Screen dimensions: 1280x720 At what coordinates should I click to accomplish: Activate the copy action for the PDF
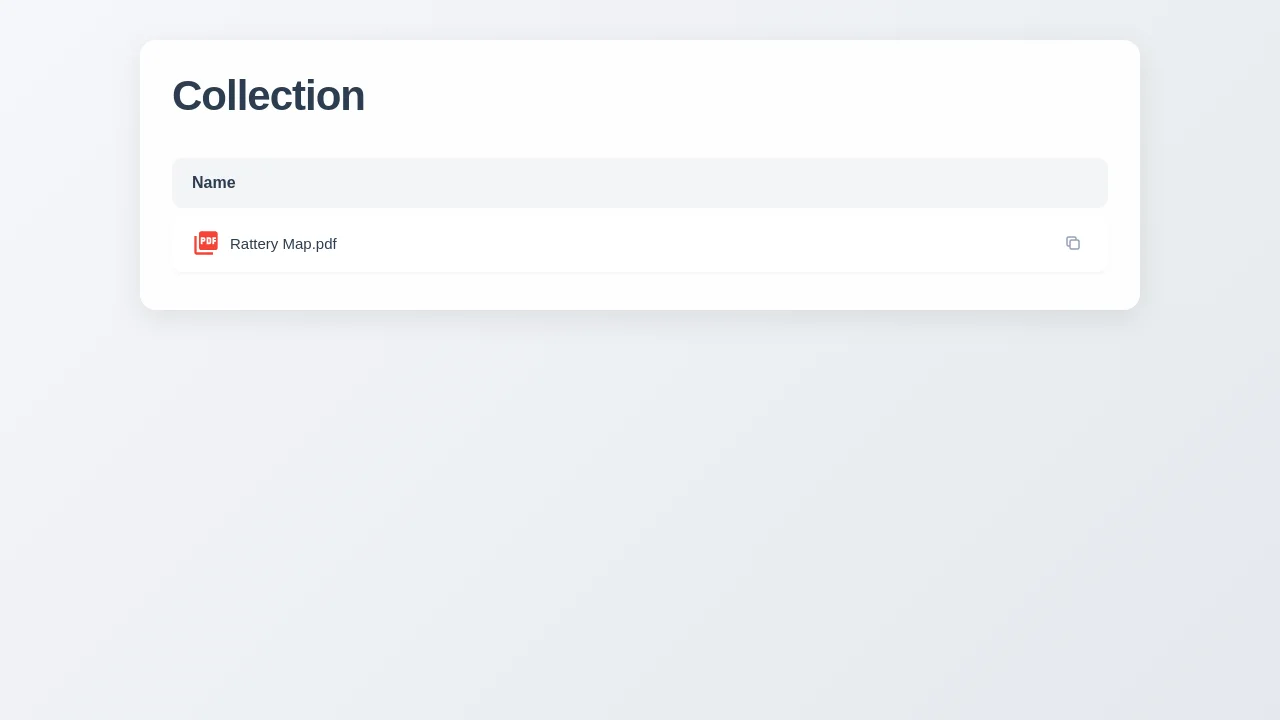(1073, 243)
